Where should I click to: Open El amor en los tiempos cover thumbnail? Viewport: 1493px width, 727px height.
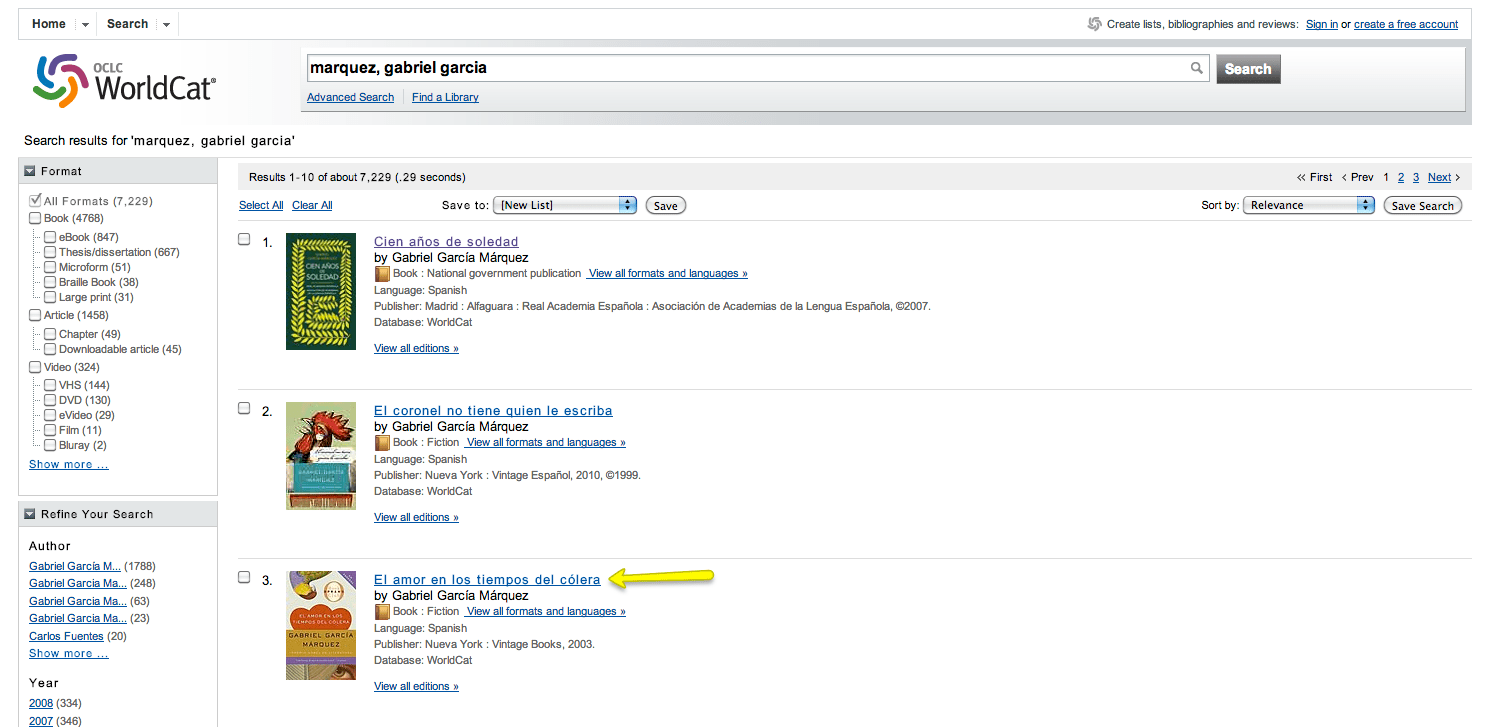tap(321, 625)
